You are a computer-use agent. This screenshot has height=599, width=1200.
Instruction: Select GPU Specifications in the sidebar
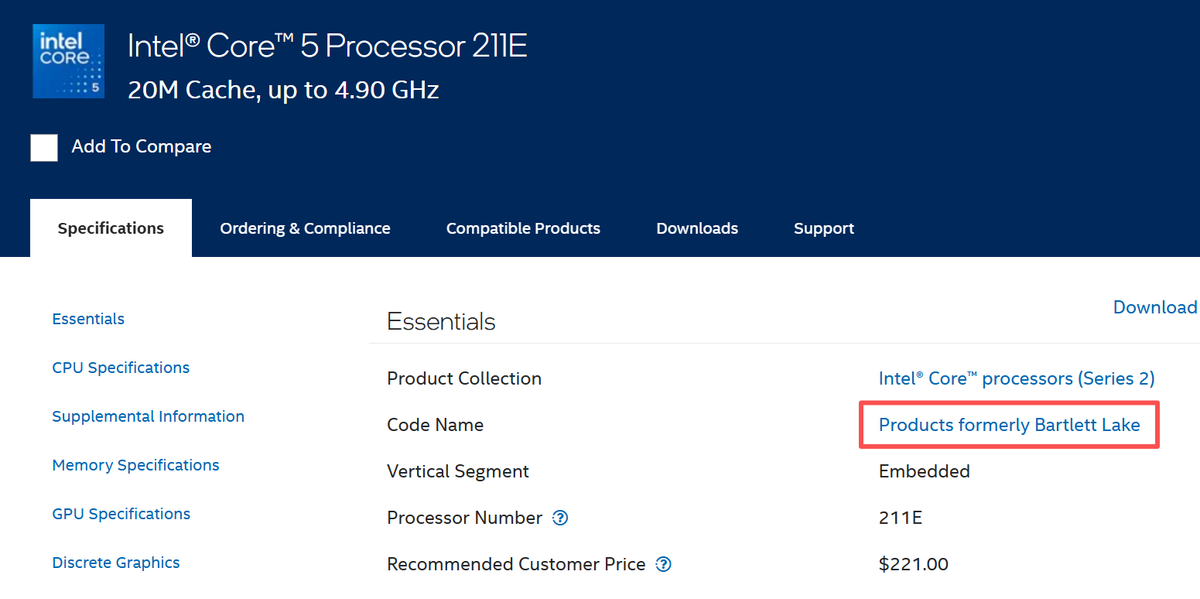pyautogui.click(x=120, y=514)
